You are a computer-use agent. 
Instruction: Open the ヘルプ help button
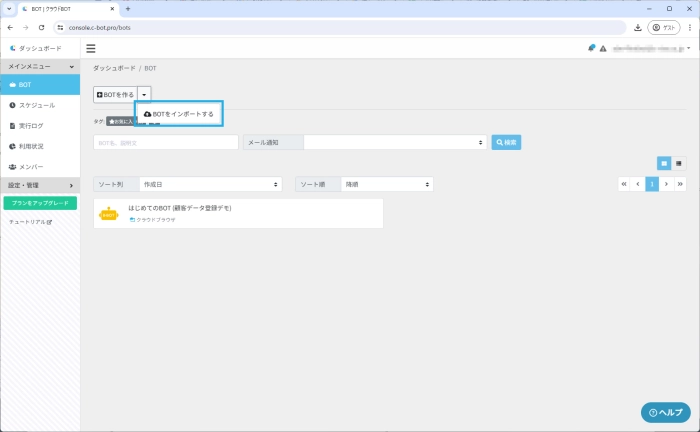(665, 412)
